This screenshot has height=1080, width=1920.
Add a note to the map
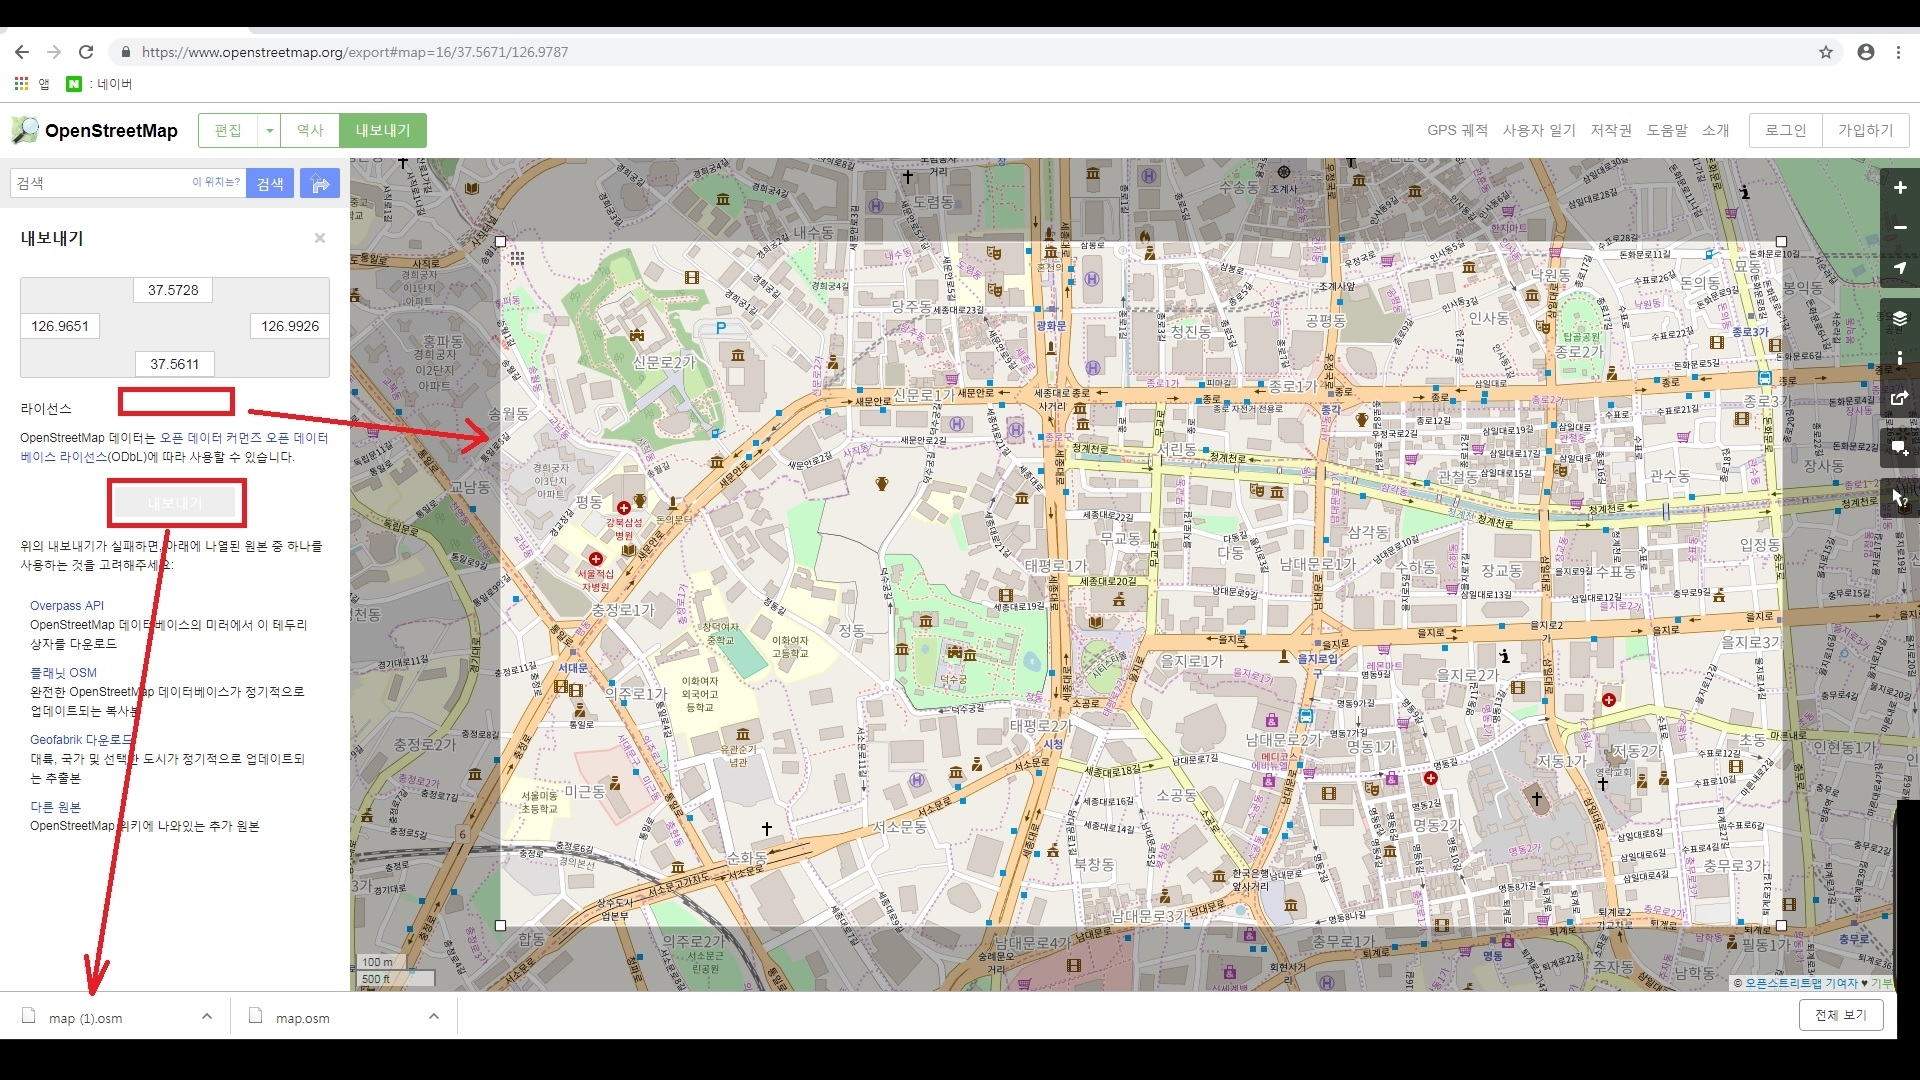[1900, 448]
